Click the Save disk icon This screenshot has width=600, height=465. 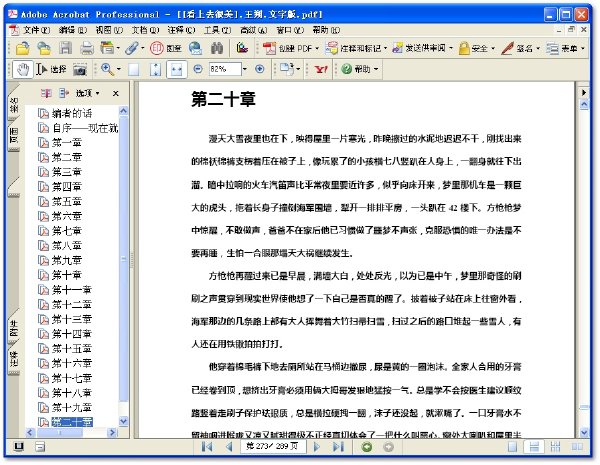65,48
